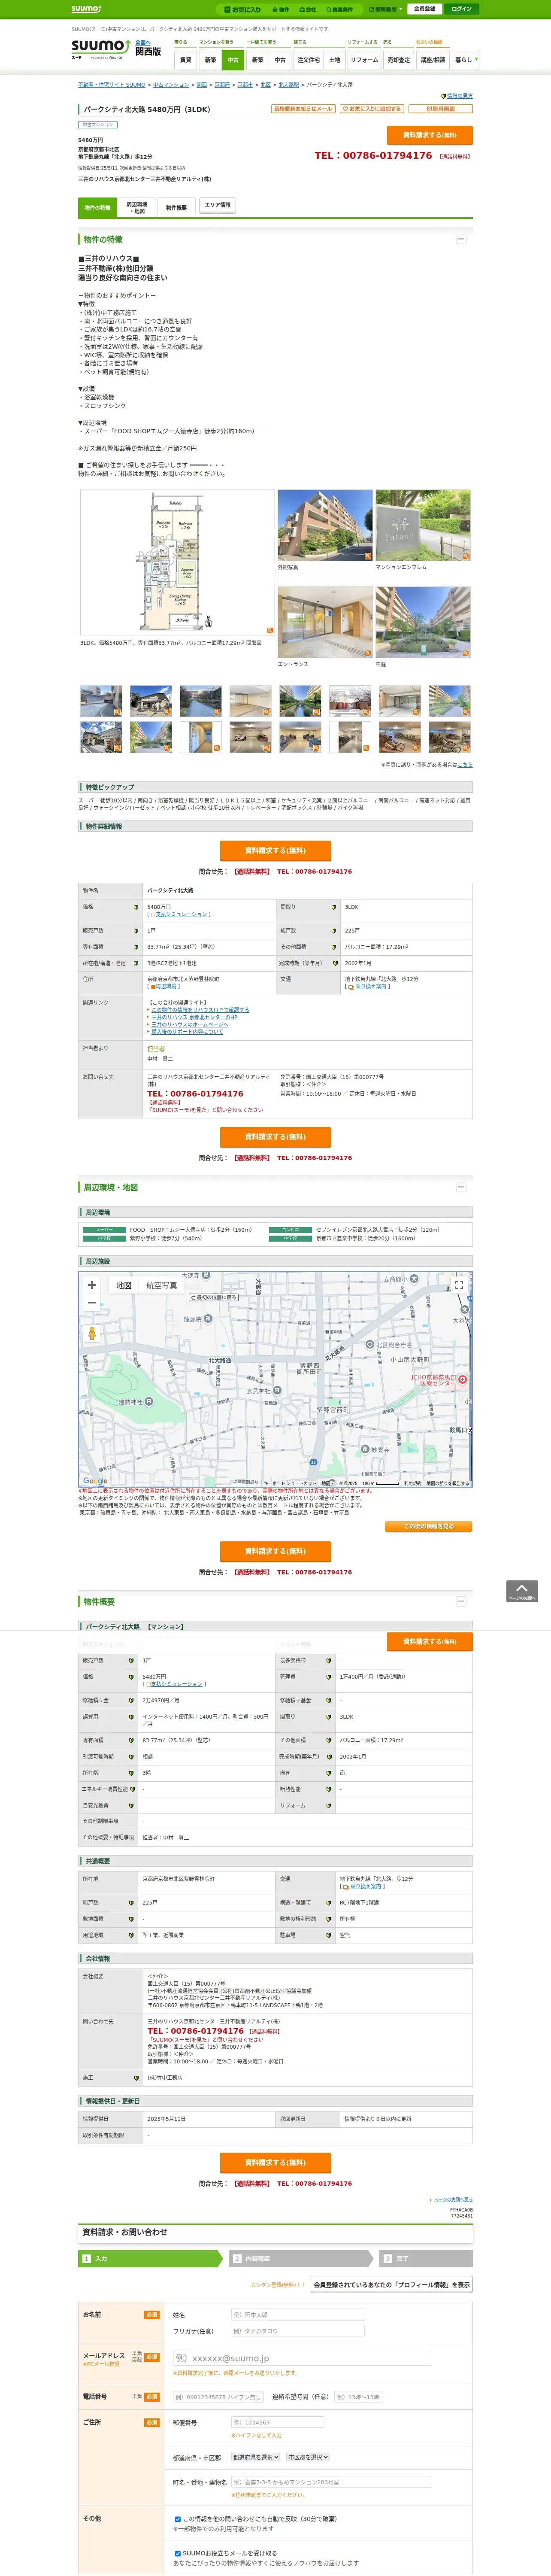
Task: Open the 市区郡を選択 dropdown
Action: point(308,2457)
